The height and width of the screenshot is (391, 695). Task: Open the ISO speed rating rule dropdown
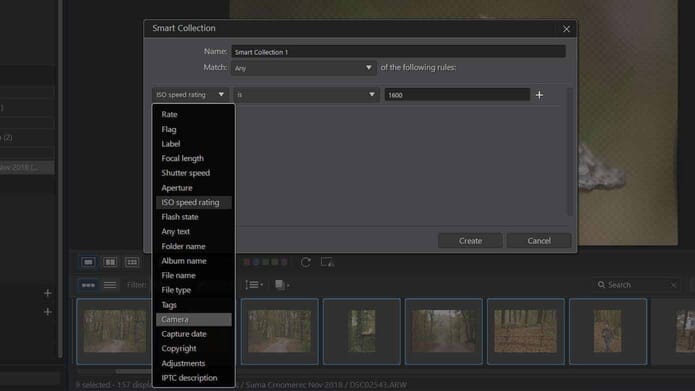[x=190, y=94]
